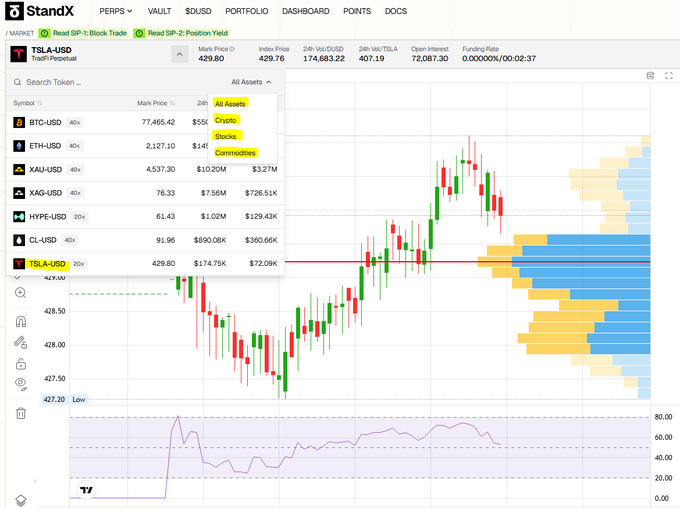This screenshot has height=509, width=680.
Task: Open the PERPS dropdown menu
Action: coord(116,11)
